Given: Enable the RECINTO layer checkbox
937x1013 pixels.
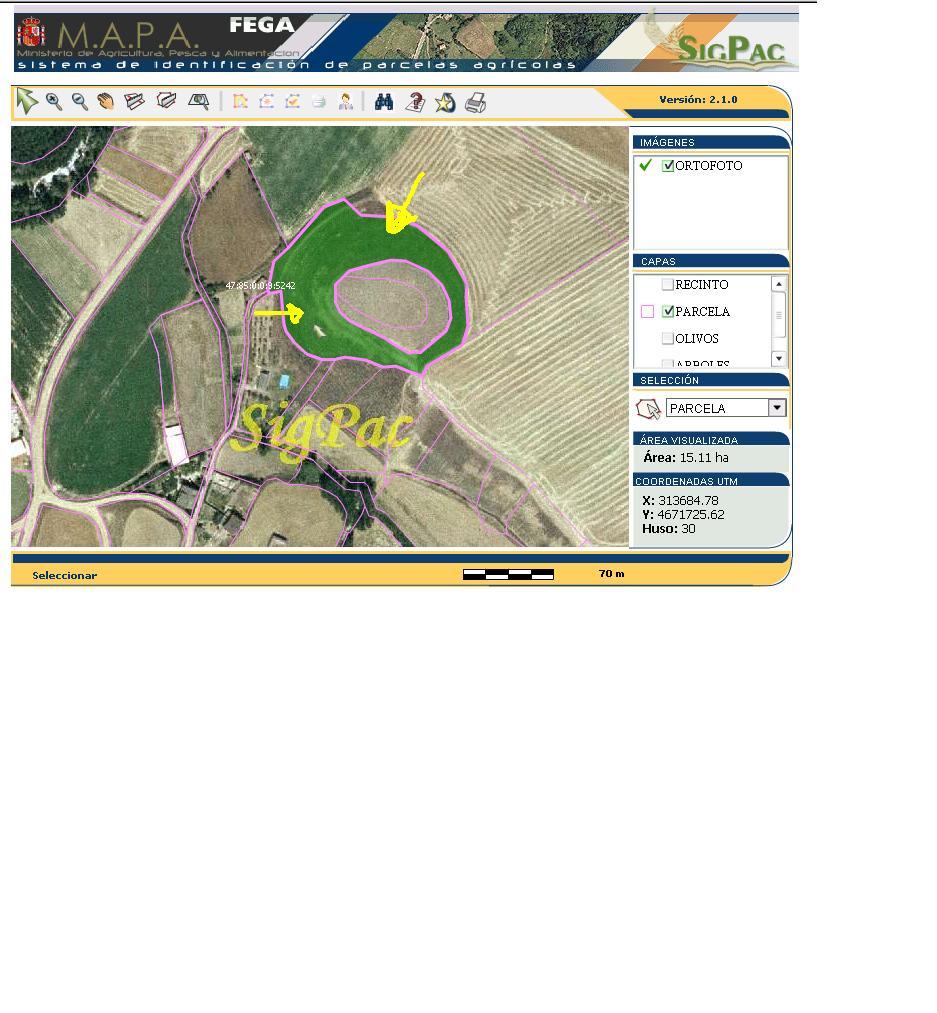Looking at the screenshot, I should coord(668,285).
